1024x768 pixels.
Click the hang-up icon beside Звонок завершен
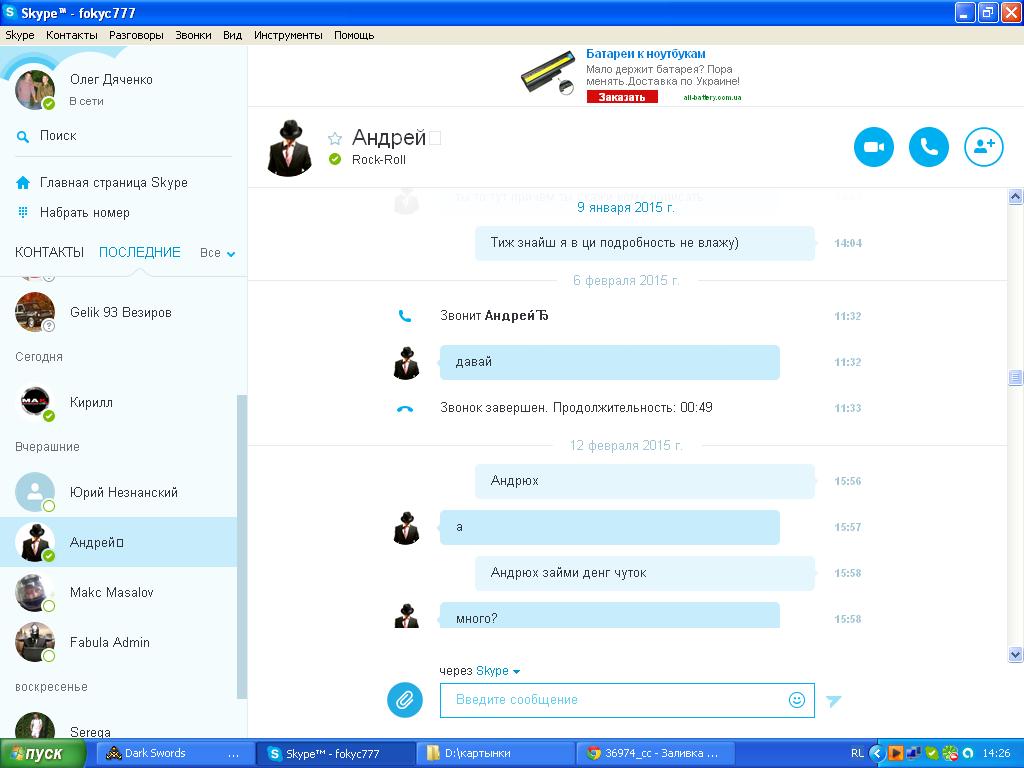point(405,409)
